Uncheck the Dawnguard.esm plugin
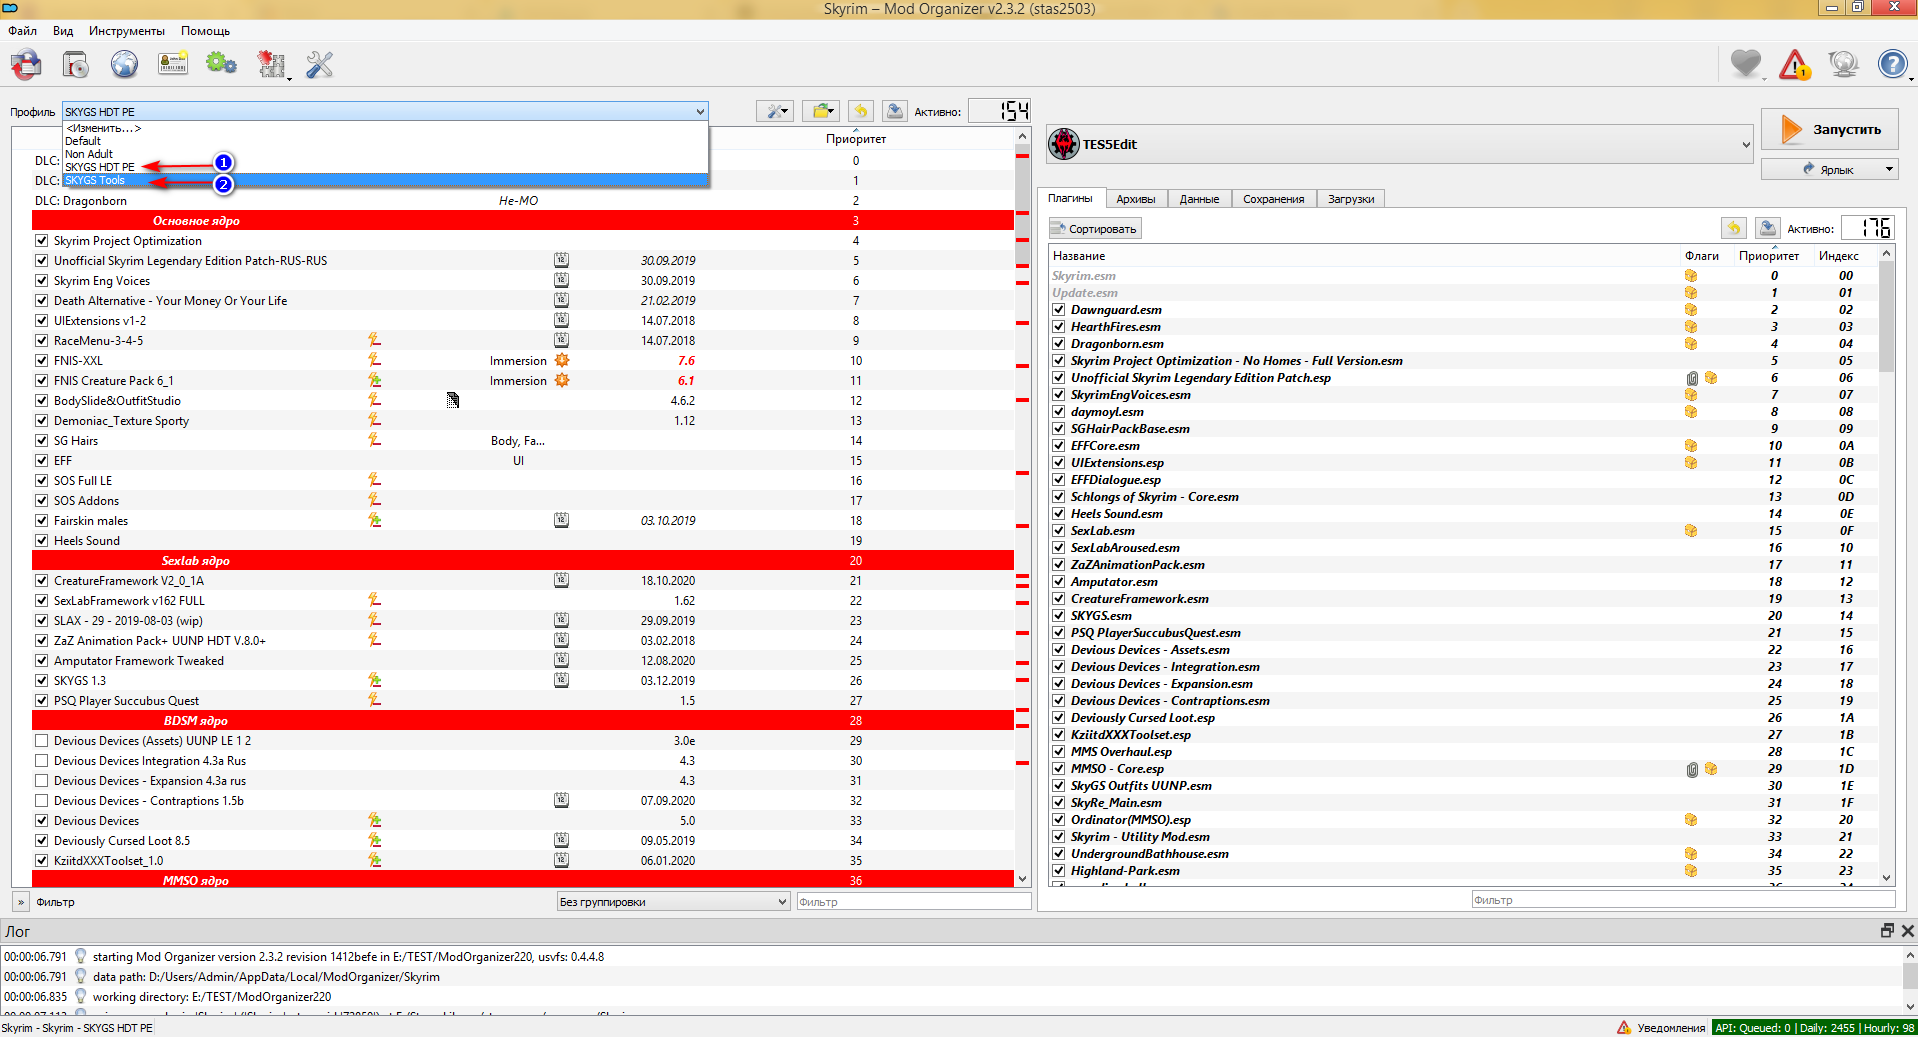 tap(1058, 310)
